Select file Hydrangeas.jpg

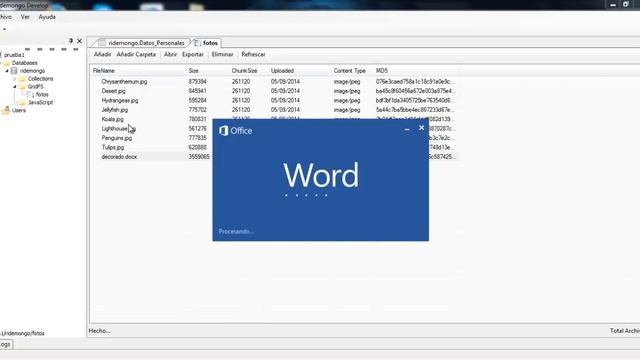tap(120, 100)
